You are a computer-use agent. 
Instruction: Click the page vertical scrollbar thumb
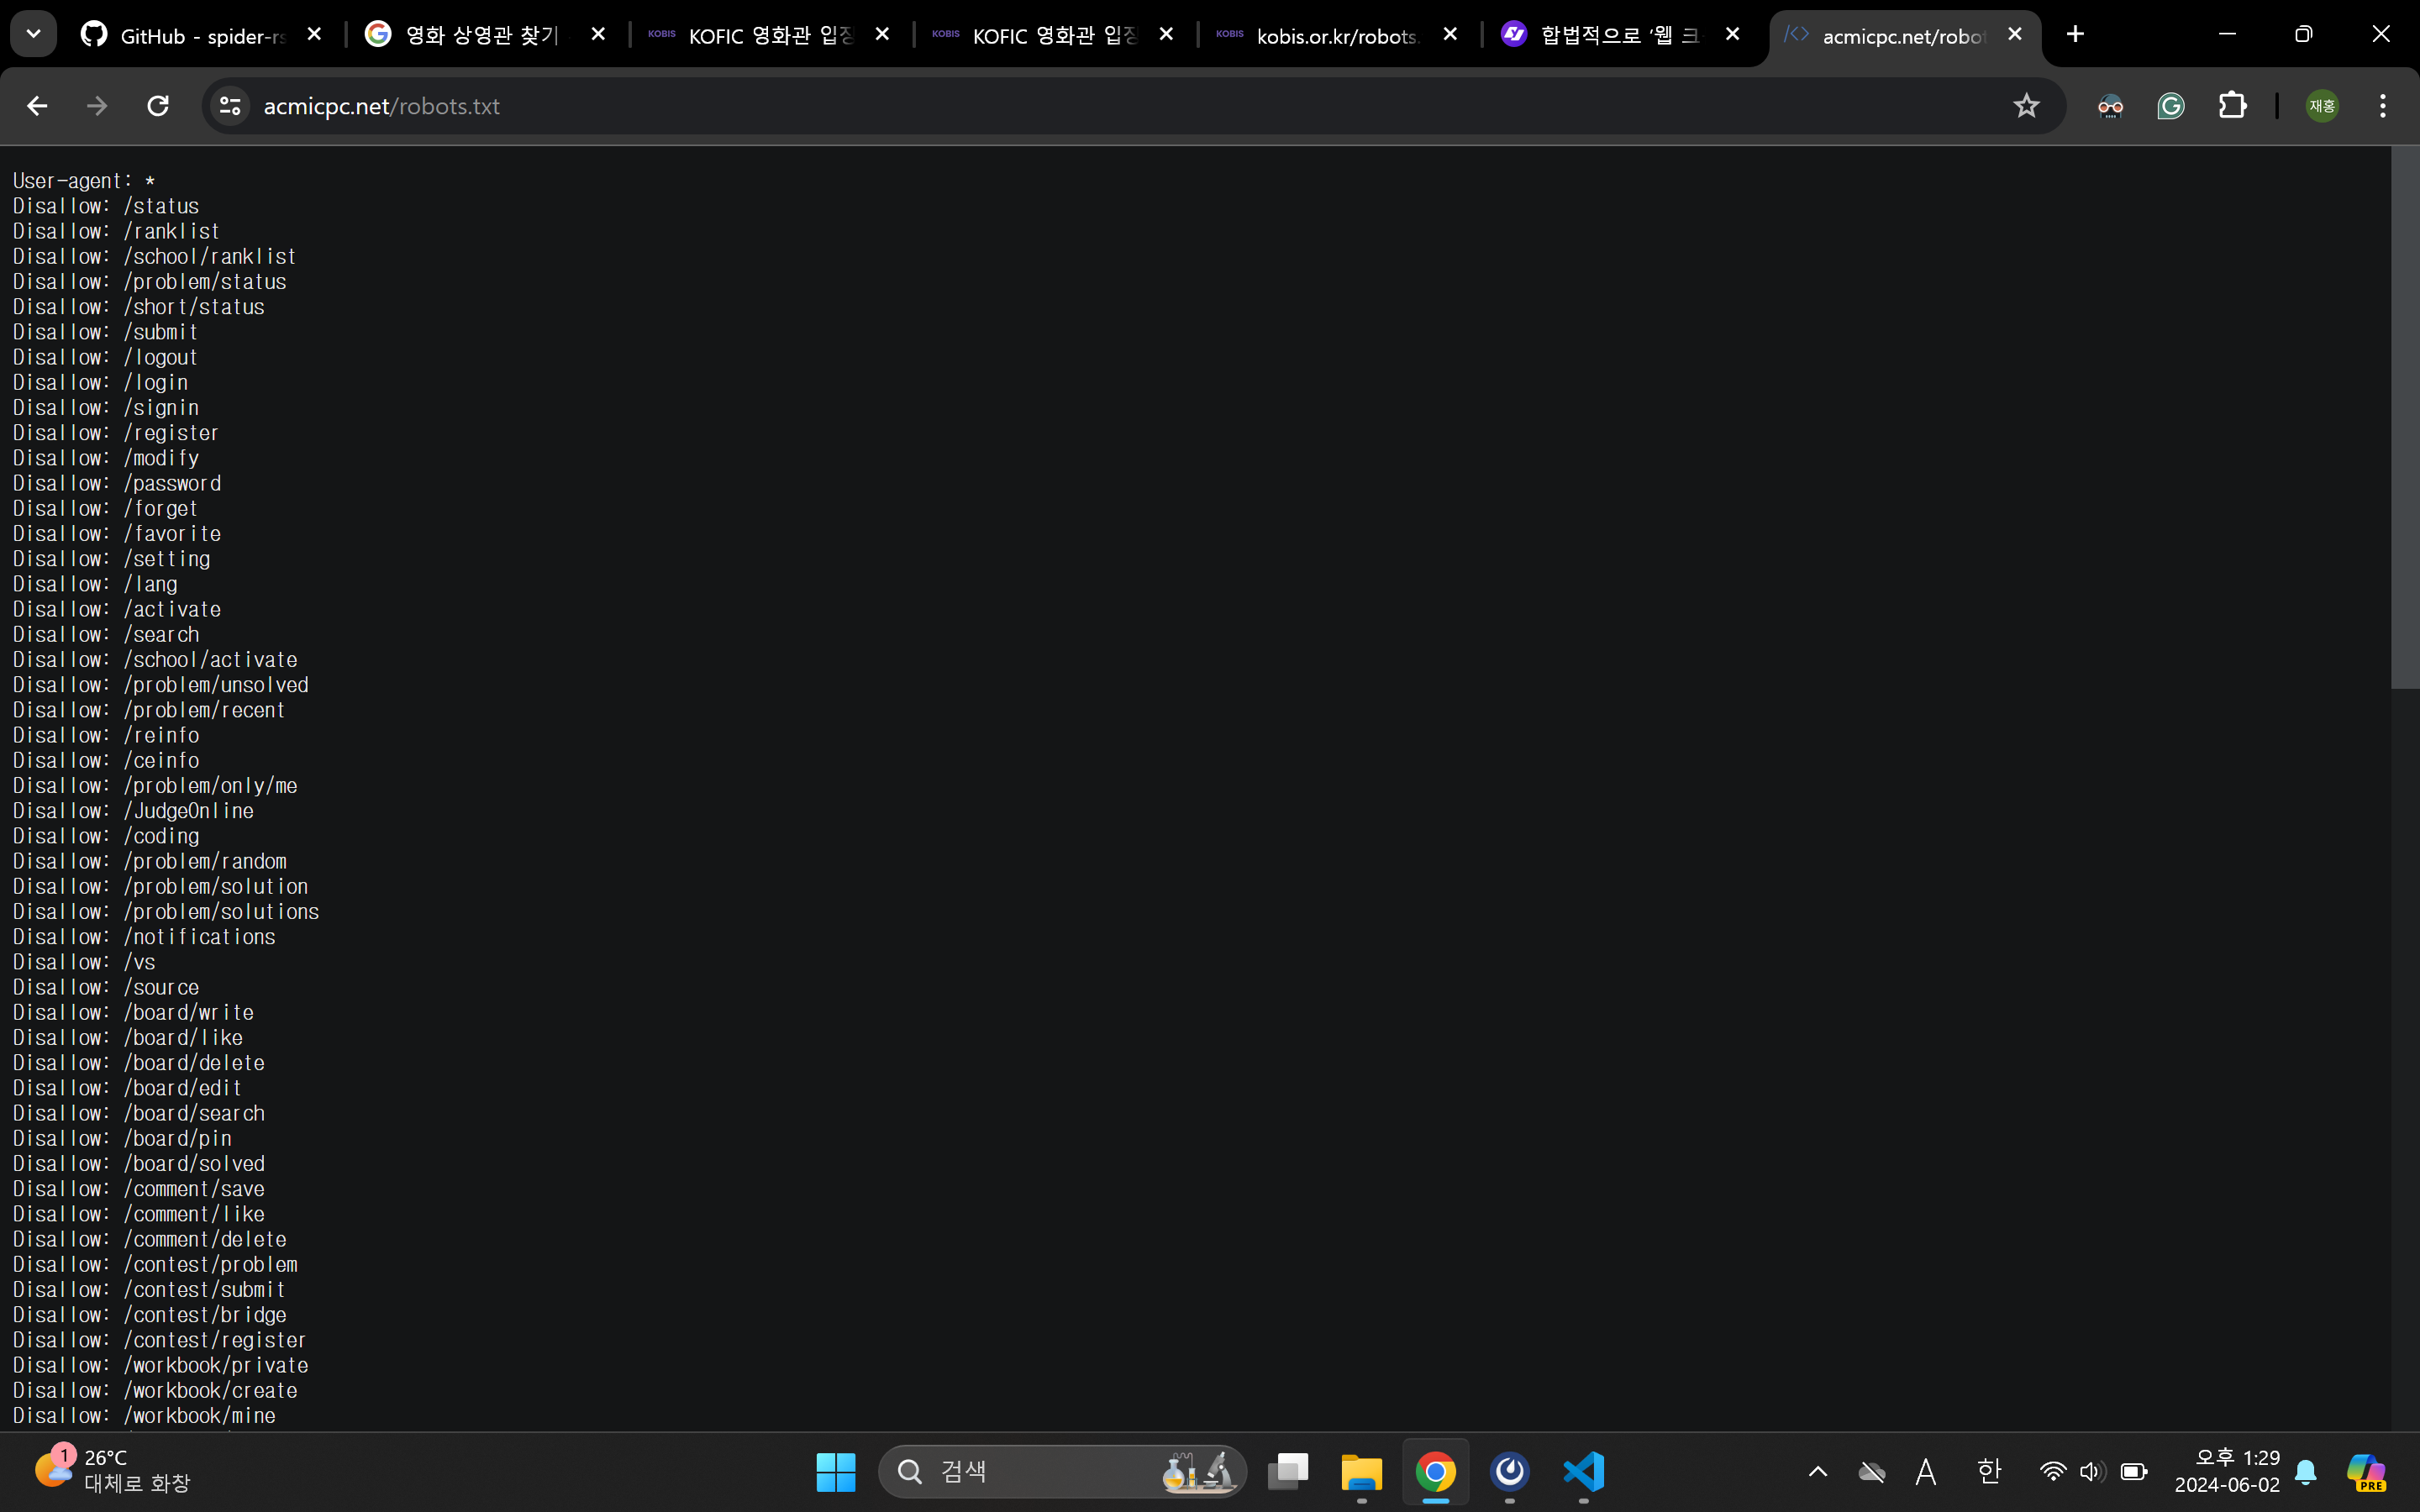coord(2405,418)
